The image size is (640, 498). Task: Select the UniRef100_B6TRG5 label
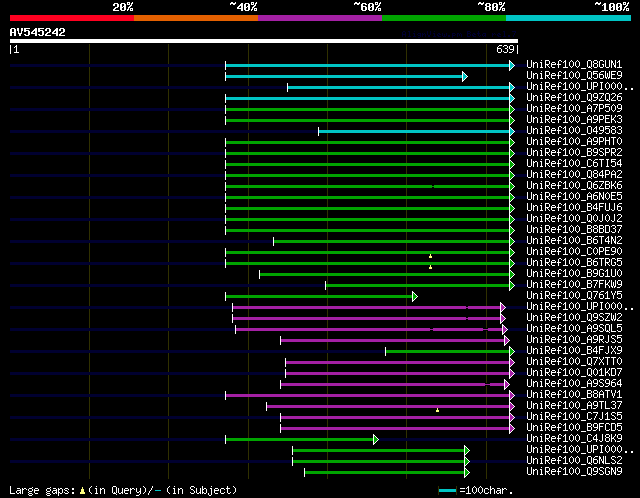574,263
